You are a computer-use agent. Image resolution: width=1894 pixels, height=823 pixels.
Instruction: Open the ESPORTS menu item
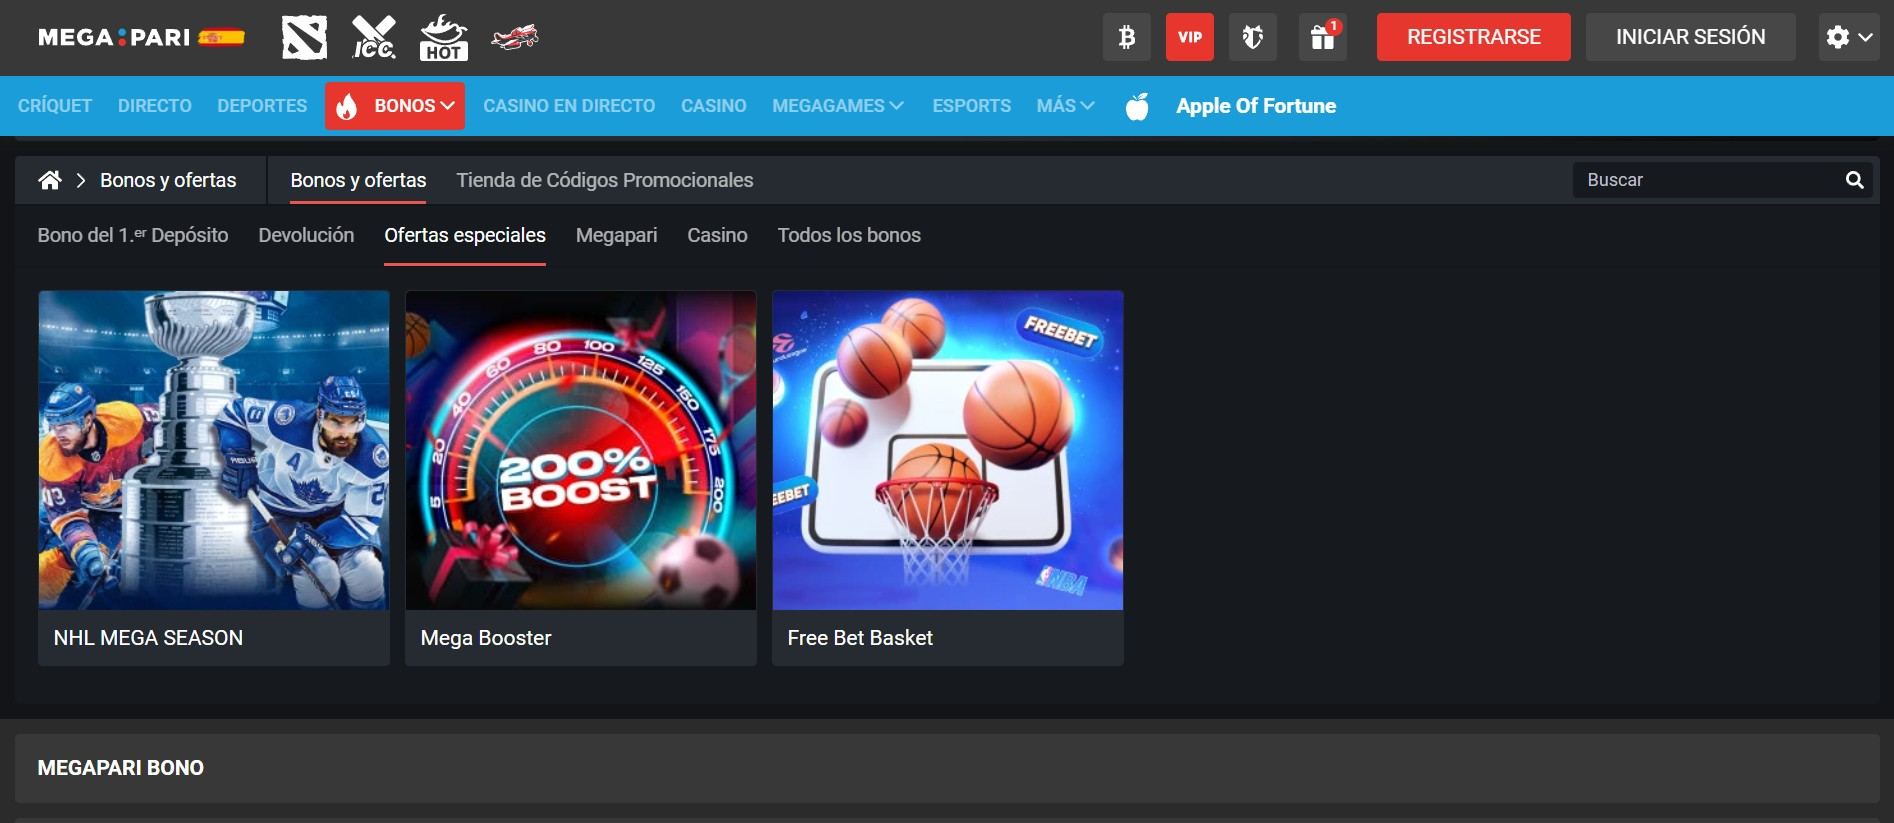972,106
